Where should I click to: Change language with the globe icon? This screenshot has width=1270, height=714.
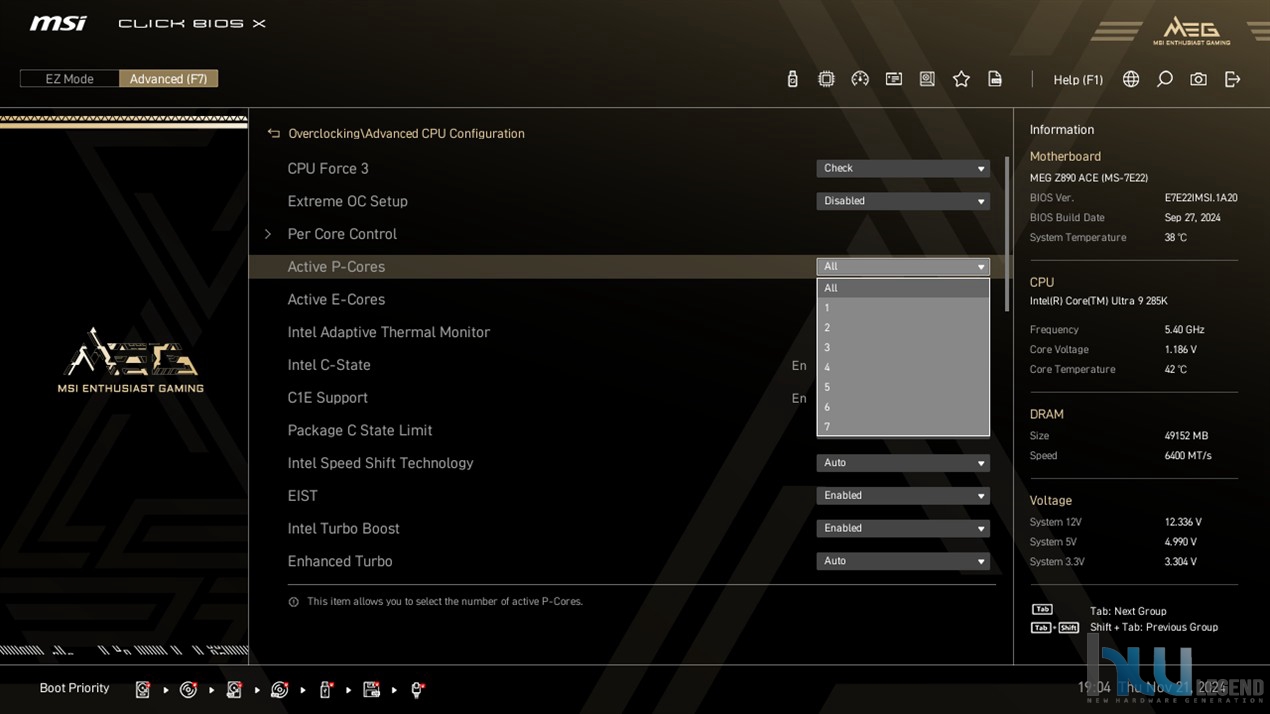coord(1131,79)
